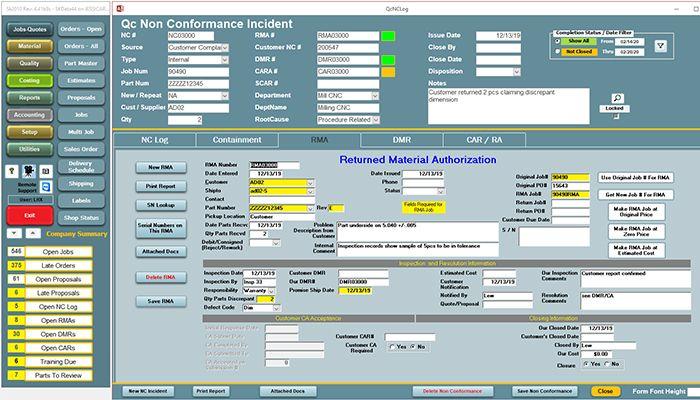This screenshot has height=400, width=700.
Task: Select the Not Closed radio button
Action: click(557, 52)
